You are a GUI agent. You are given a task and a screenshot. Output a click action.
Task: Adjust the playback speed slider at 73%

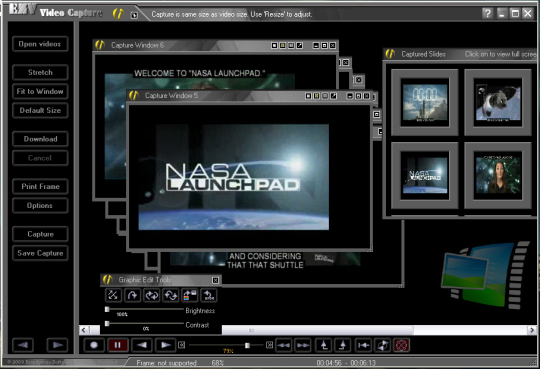click(x=247, y=345)
